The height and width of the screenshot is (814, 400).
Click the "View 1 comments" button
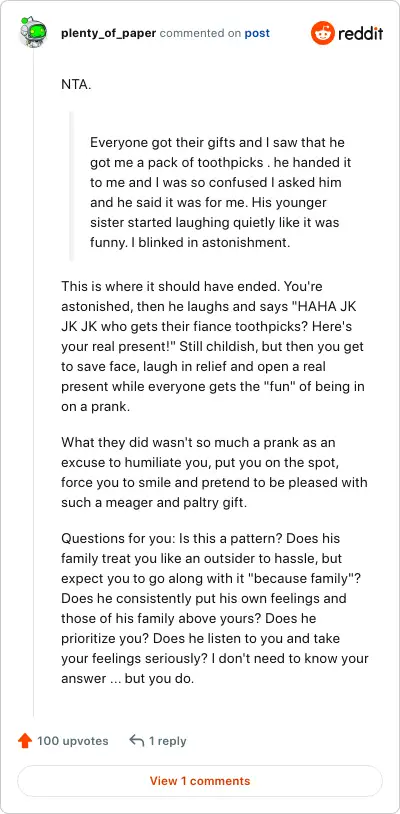tap(200, 781)
